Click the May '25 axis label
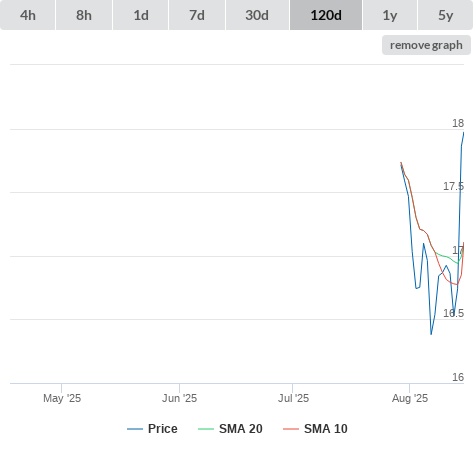 coord(62,398)
